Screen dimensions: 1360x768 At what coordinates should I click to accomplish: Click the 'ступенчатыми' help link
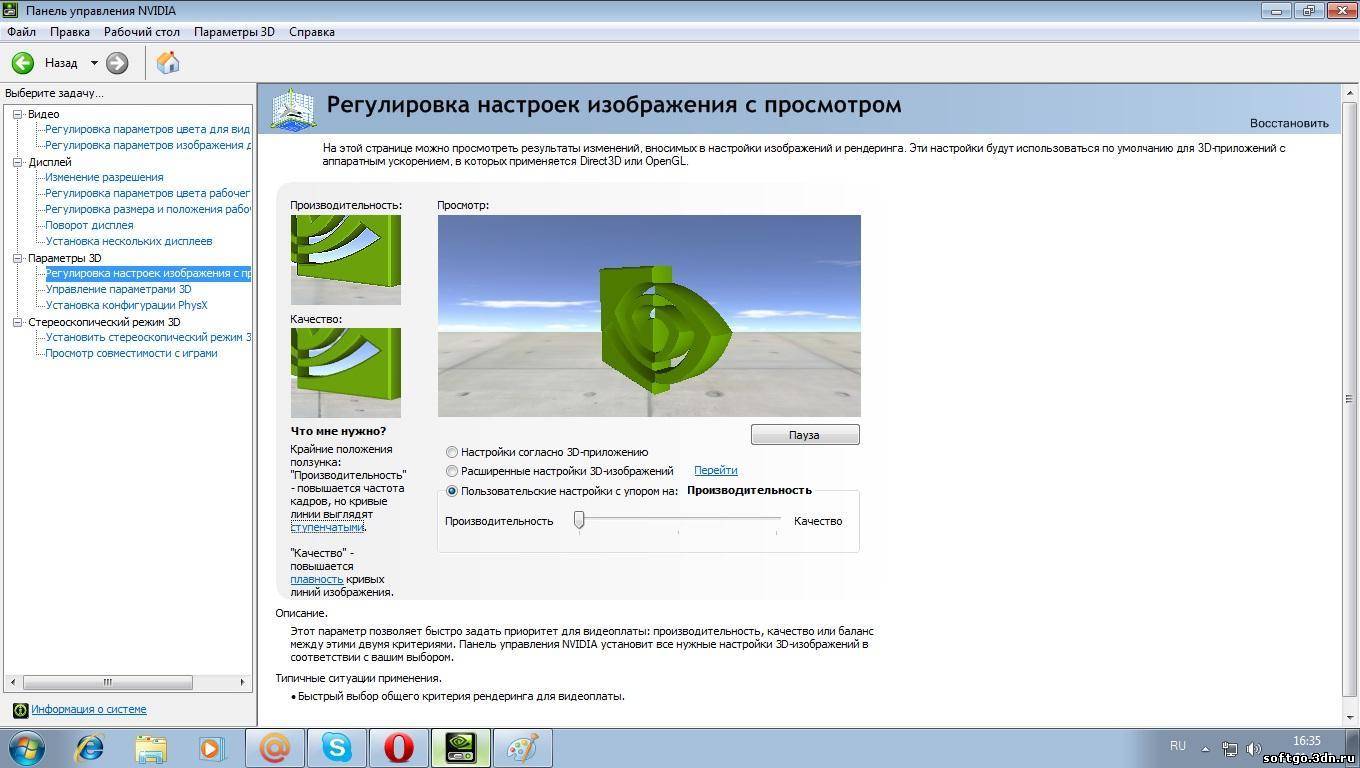[327, 527]
